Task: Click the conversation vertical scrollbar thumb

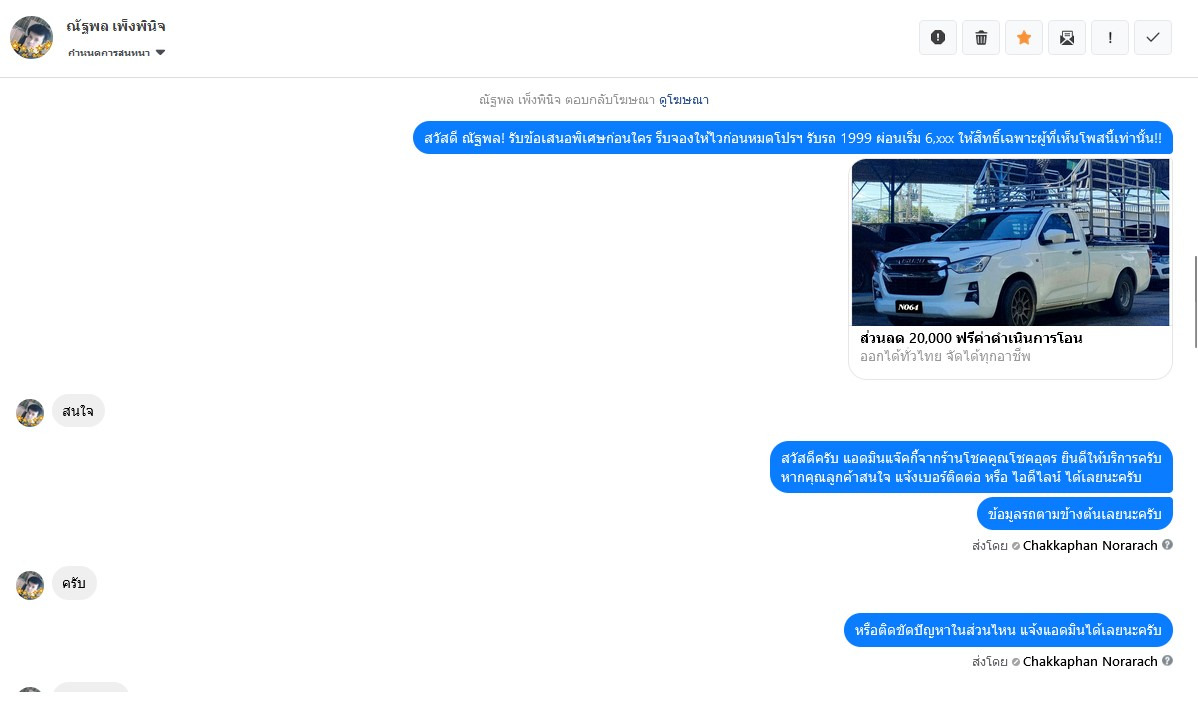Action: 1195,302
